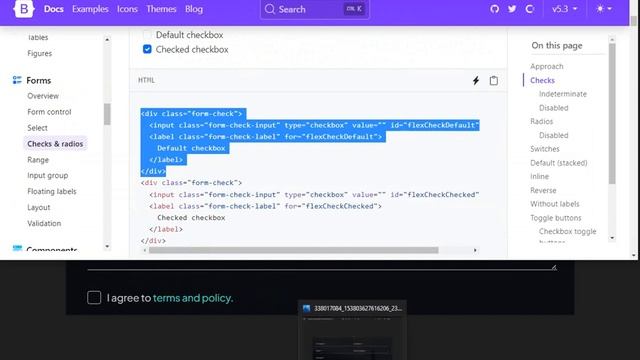The image size is (640, 360).
Task: Open the Twitter icon link
Action: coord(512,9)
